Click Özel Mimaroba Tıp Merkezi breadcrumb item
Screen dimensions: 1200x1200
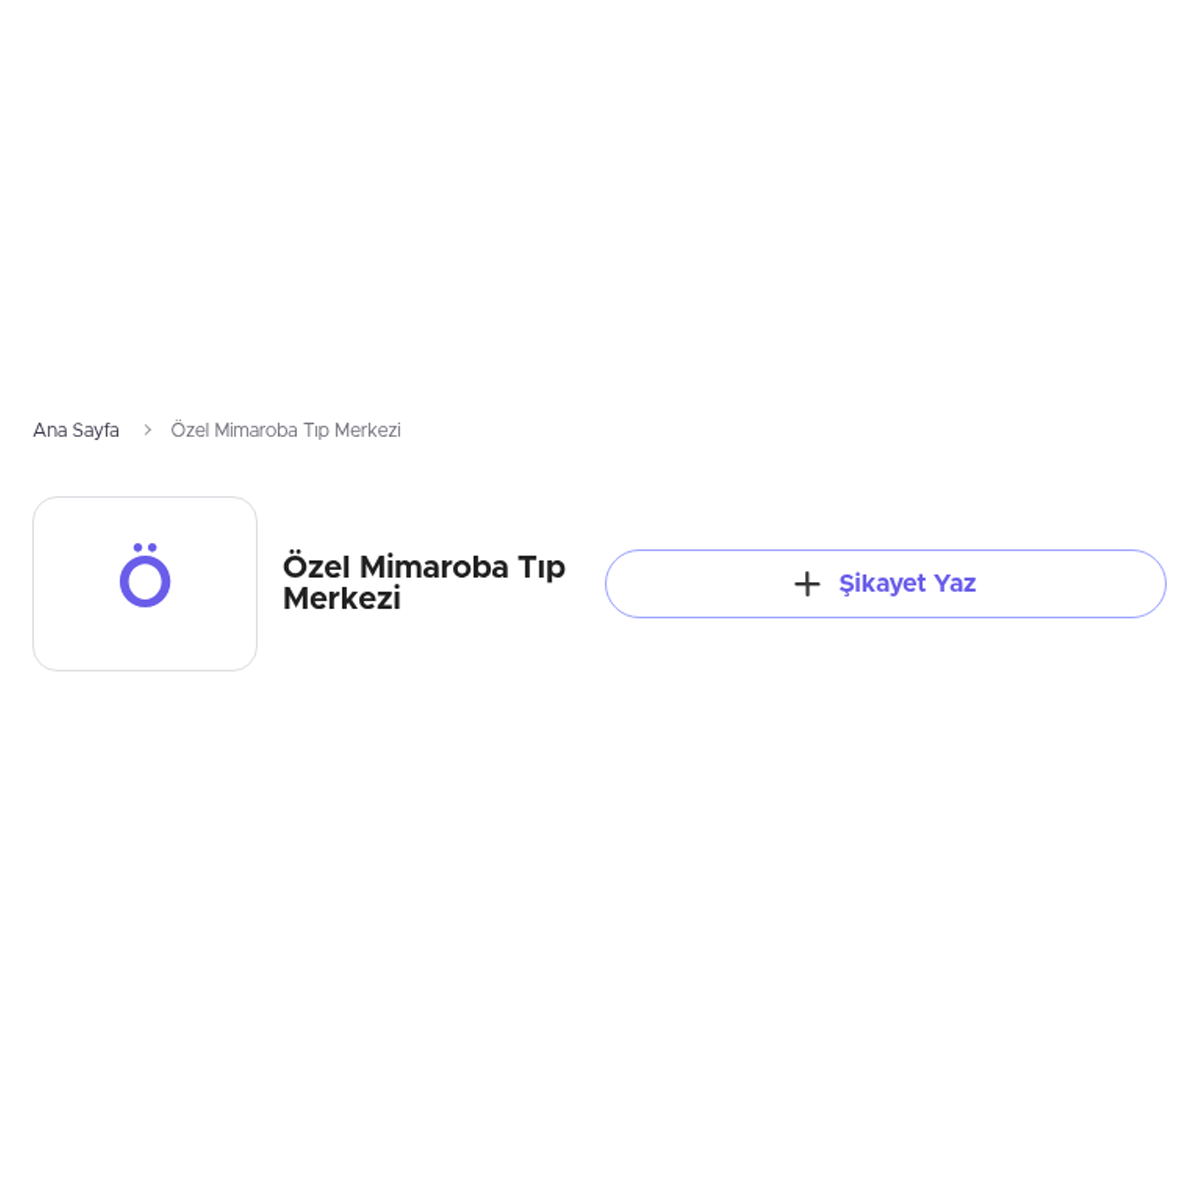click(x=286, y=430)
